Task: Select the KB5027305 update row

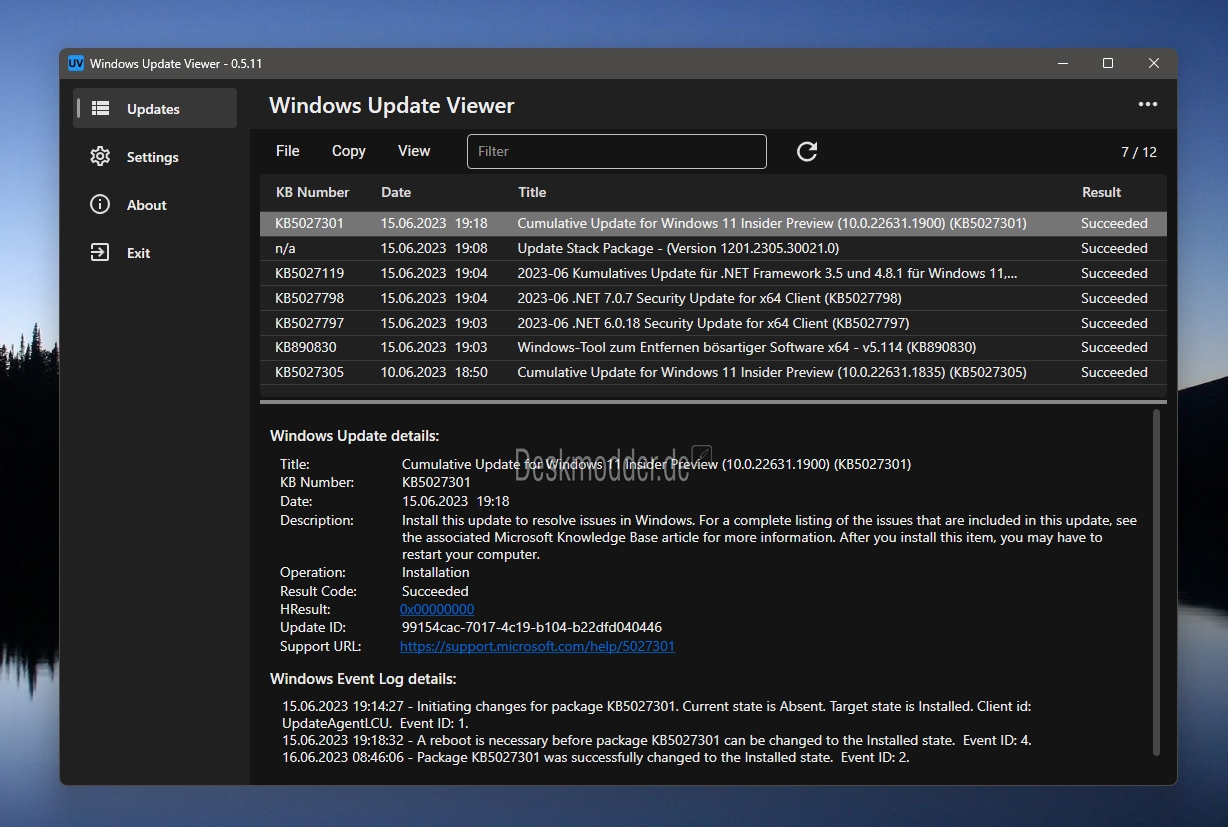Action: (713, 372)
